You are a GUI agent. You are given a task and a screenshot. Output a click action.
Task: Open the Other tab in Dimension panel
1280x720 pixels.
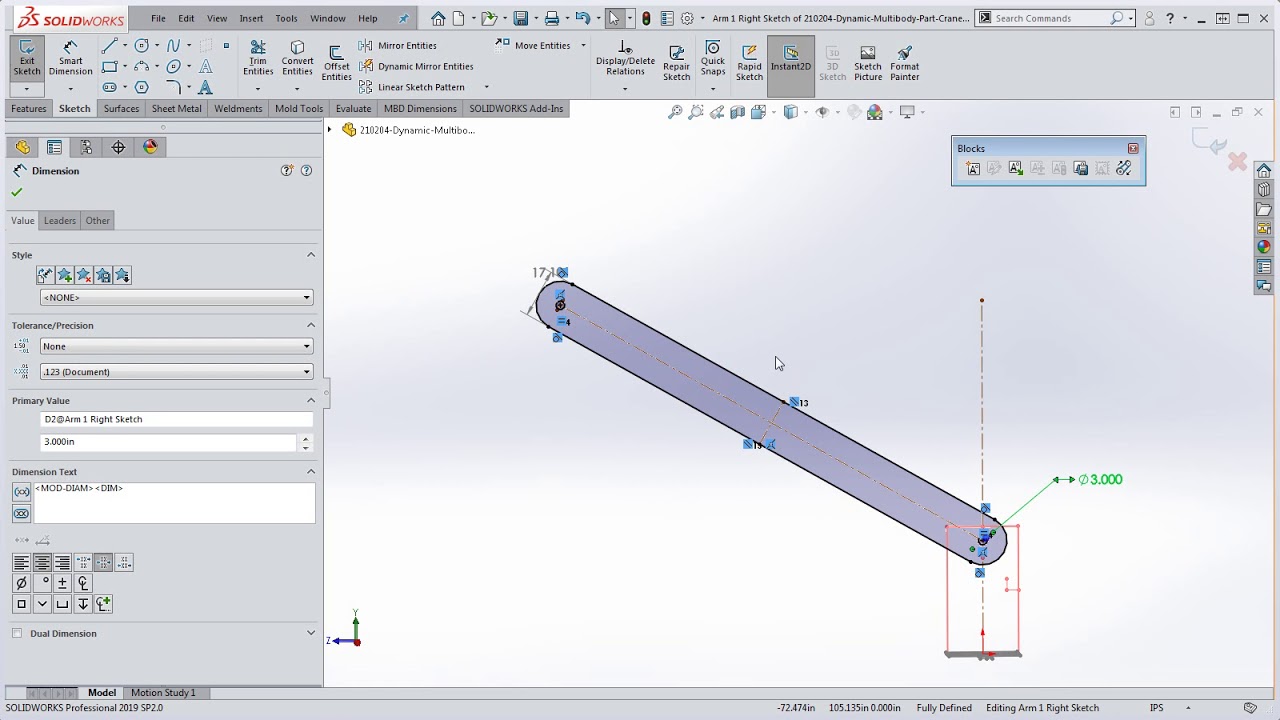point(97,220)
